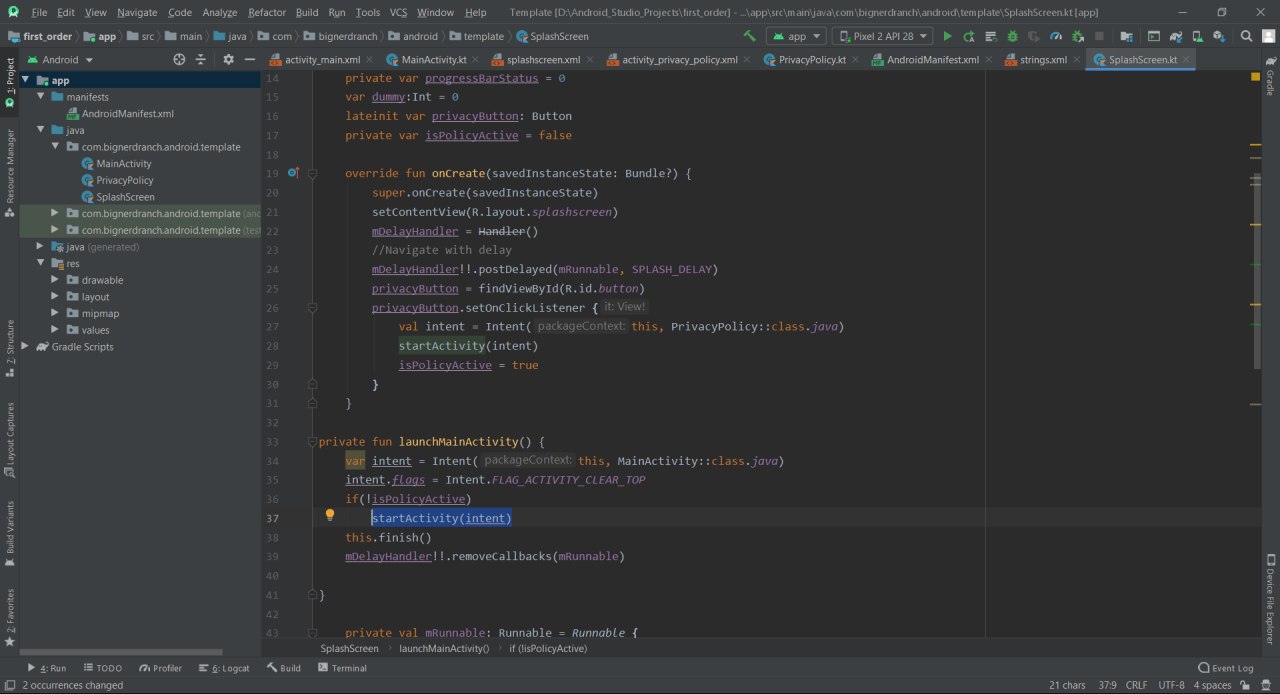Select PrivacyPolicy file in project tree
The image size is (1280, 694).
click(x=125, y=180)
